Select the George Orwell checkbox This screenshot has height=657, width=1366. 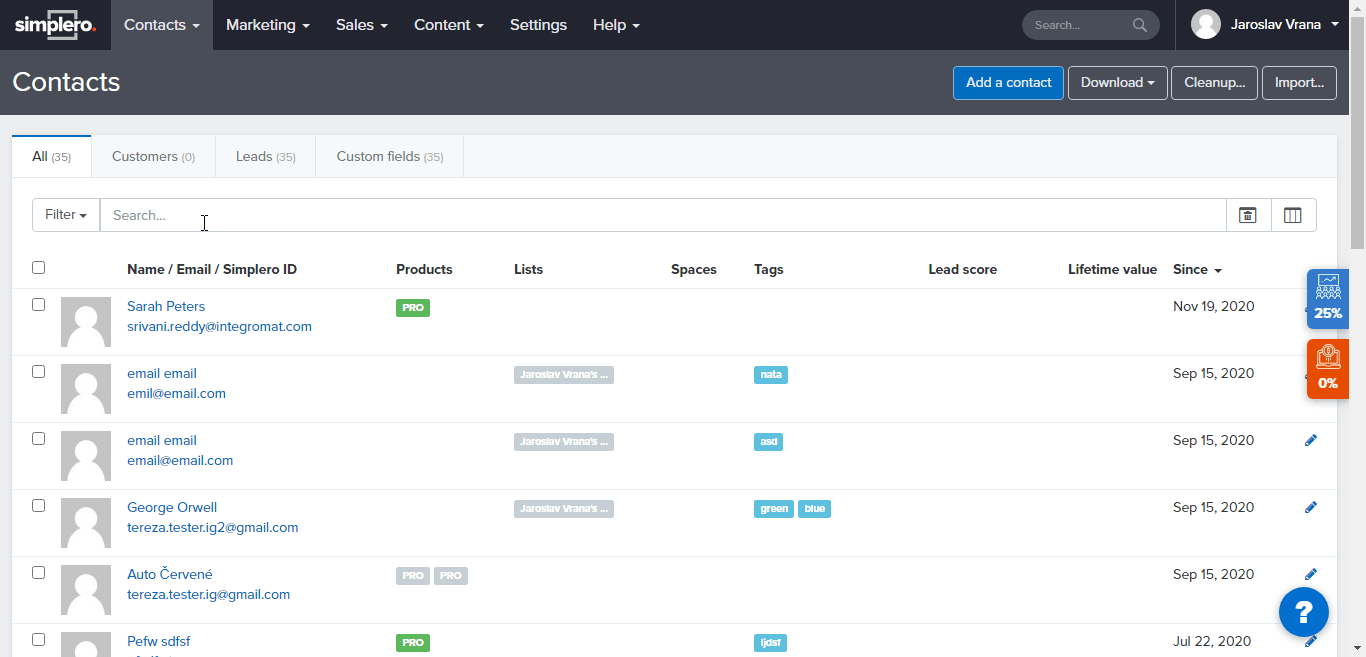pos(38,505)
